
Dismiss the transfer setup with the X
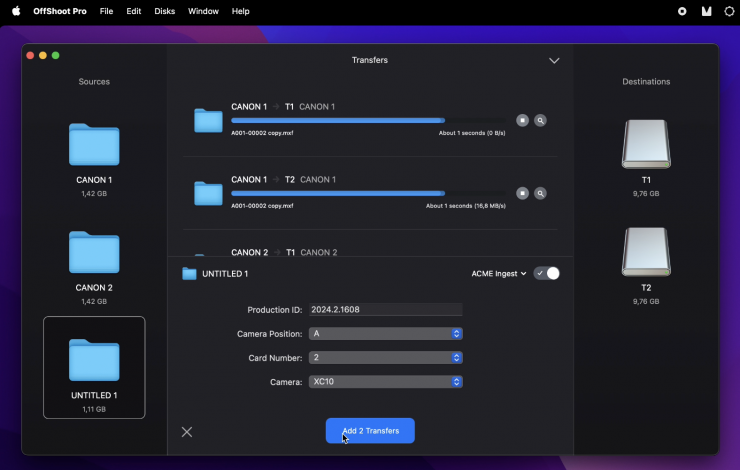187,432
